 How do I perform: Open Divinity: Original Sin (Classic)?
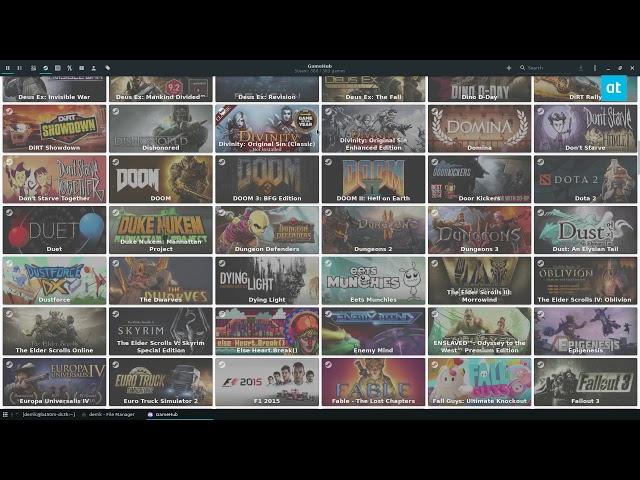267,129
